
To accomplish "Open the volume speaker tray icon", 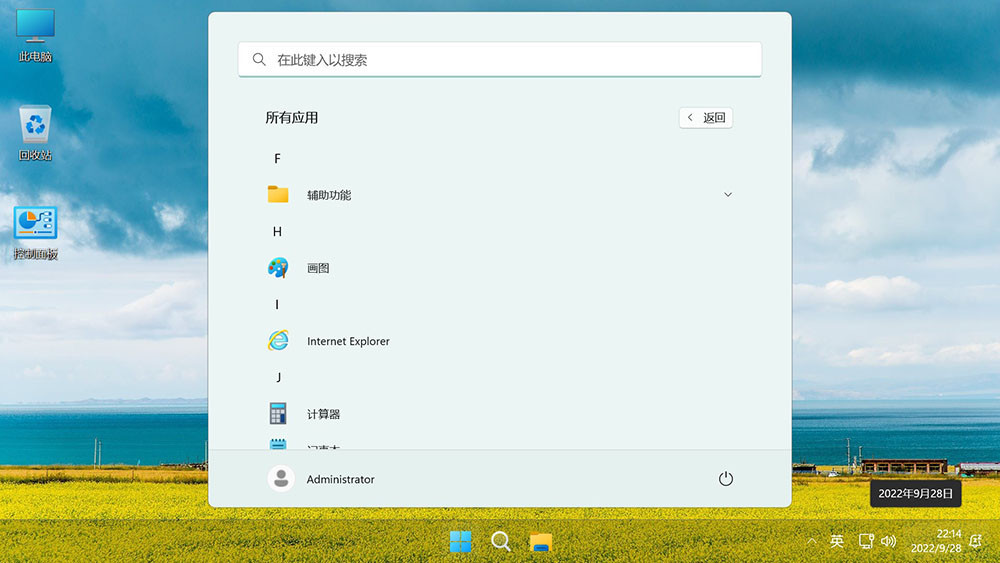I will (888, 541).
